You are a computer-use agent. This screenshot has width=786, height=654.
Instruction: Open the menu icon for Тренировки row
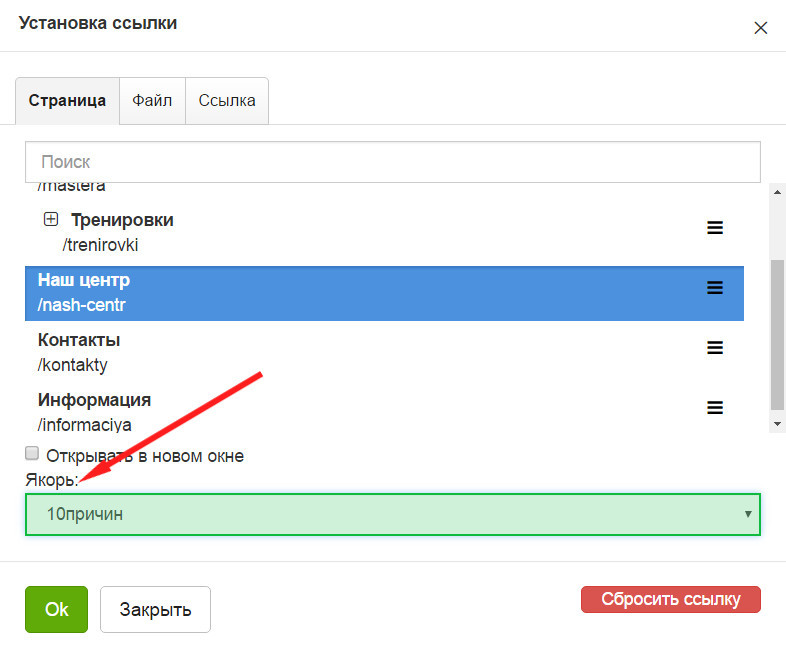click(715, 228)
